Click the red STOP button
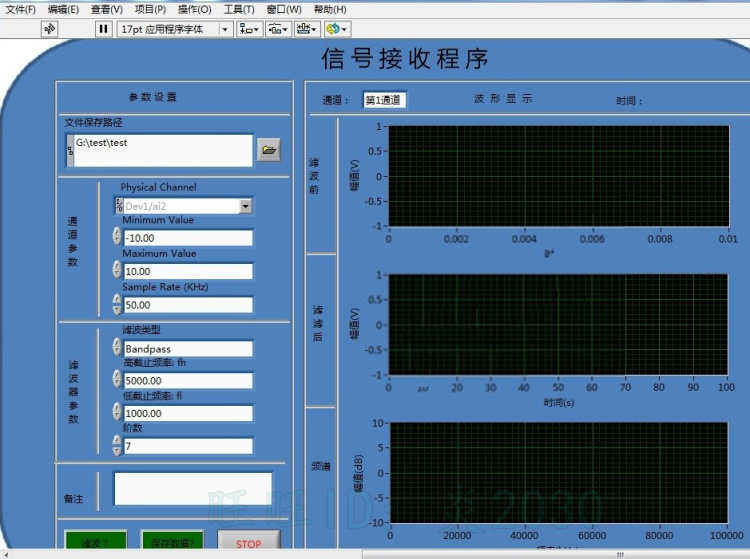Screen dimensions: 750x559 click(x=249, y=540)
